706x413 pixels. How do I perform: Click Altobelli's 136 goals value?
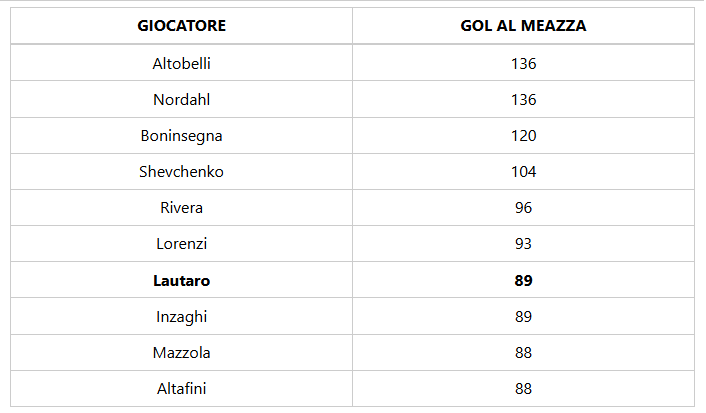click(523, 63)
